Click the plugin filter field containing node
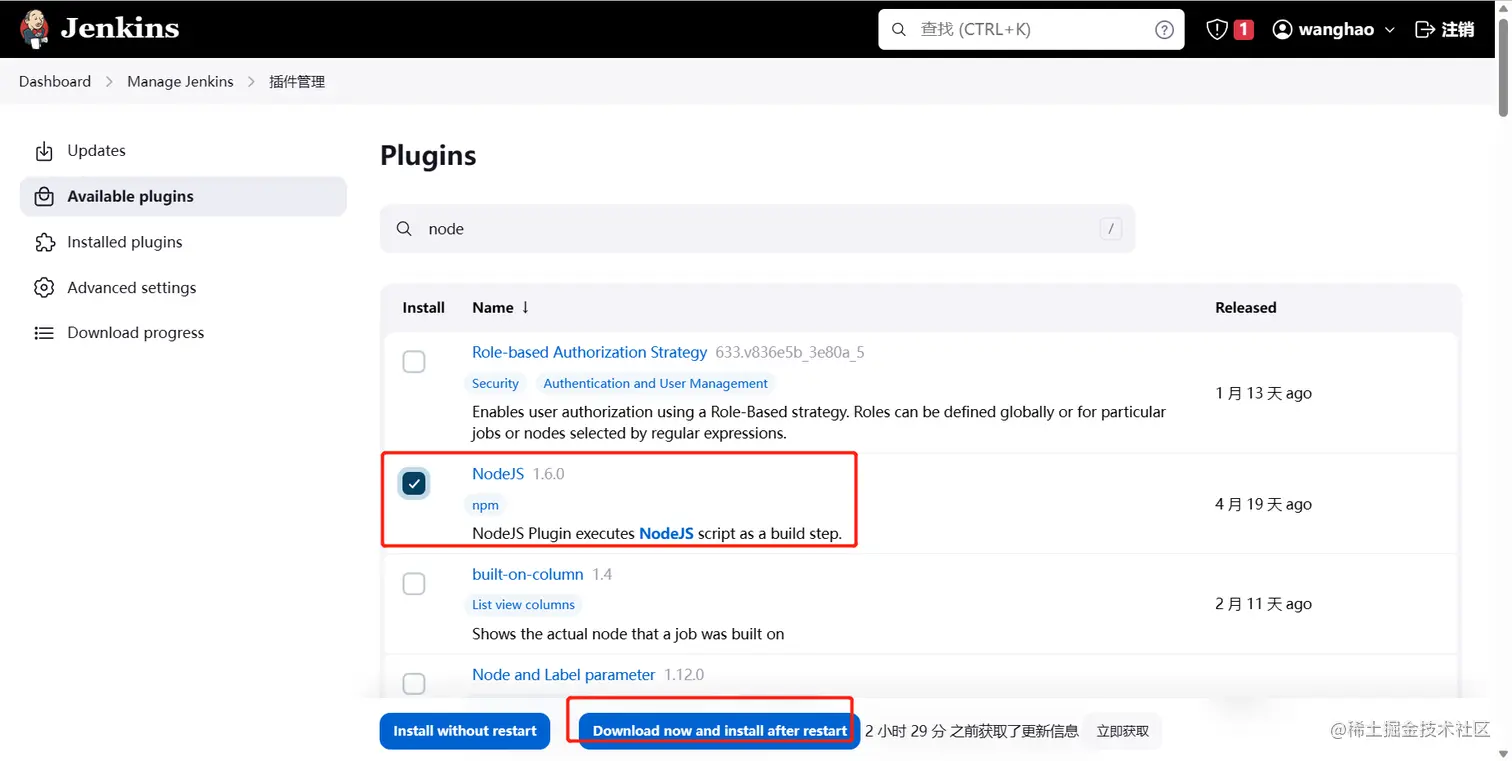 (x=757, y=229)
